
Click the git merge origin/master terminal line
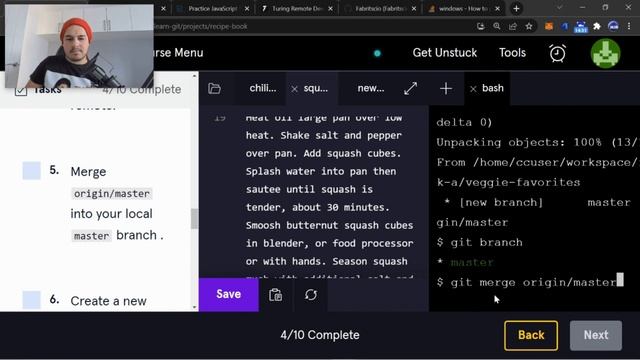(x=530, y=282)
